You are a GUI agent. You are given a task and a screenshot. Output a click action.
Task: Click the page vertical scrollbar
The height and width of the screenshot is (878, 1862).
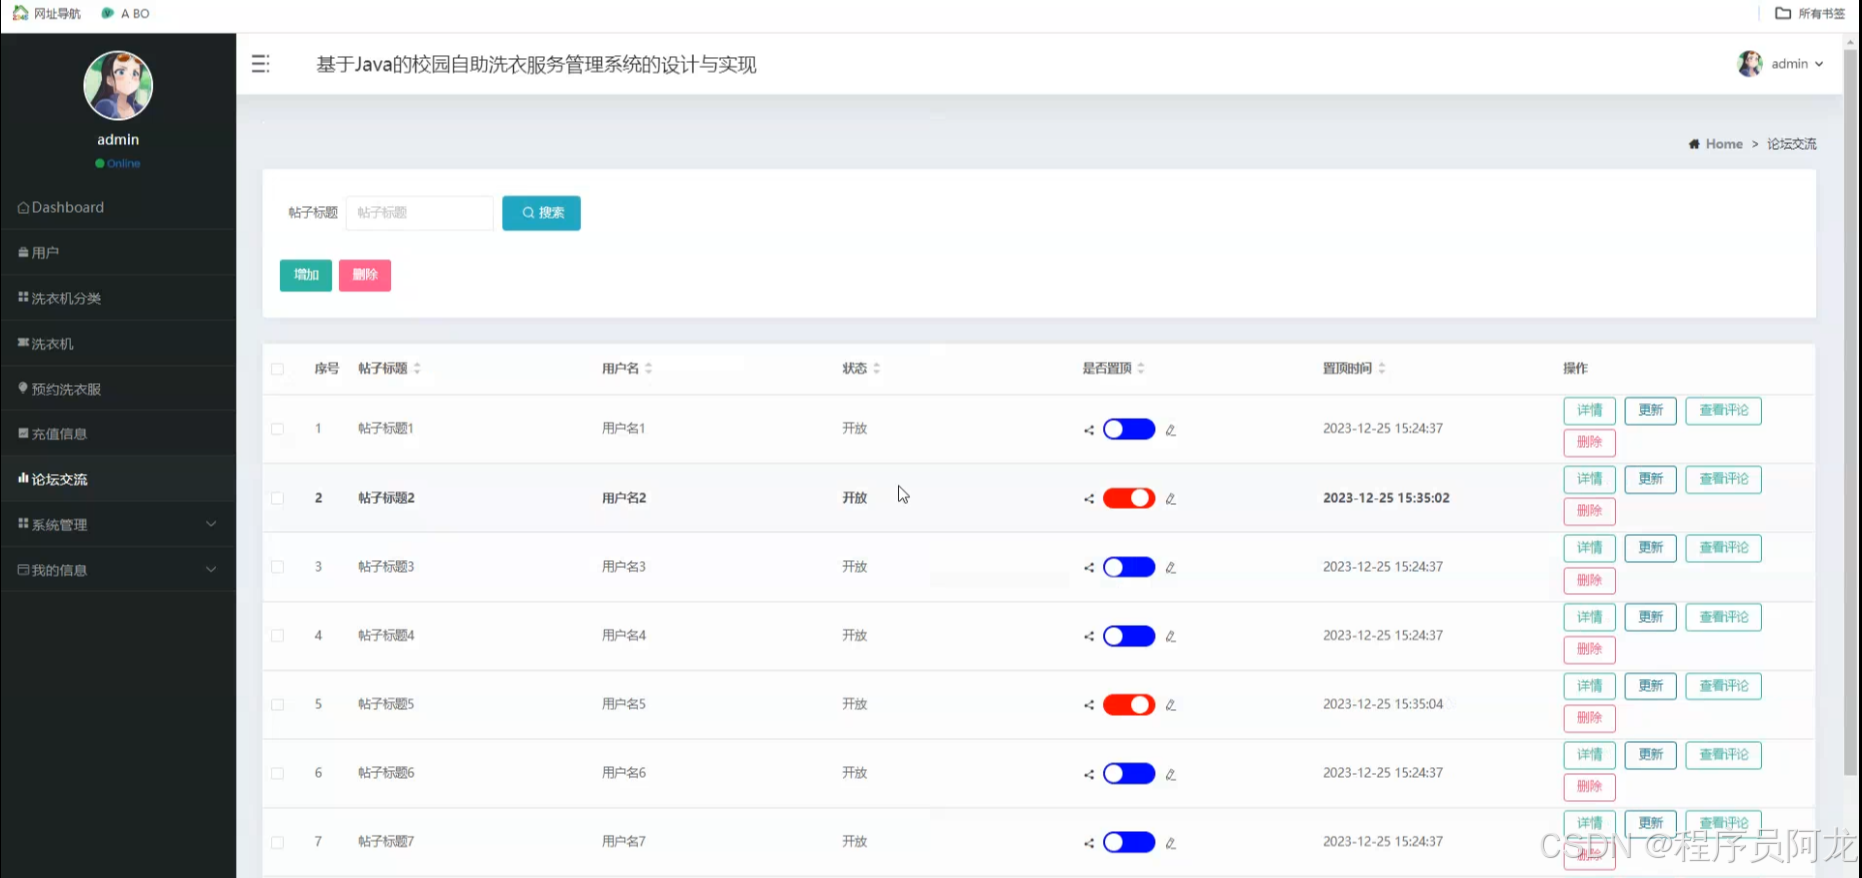point(1851,410)
